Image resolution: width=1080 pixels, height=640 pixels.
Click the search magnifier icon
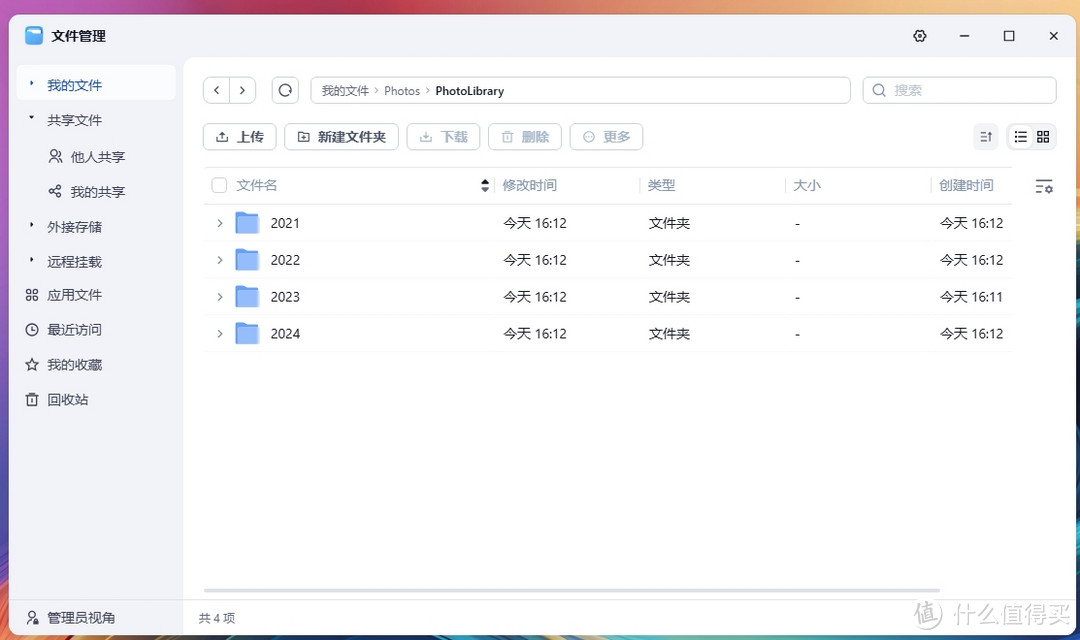point(878,90)
